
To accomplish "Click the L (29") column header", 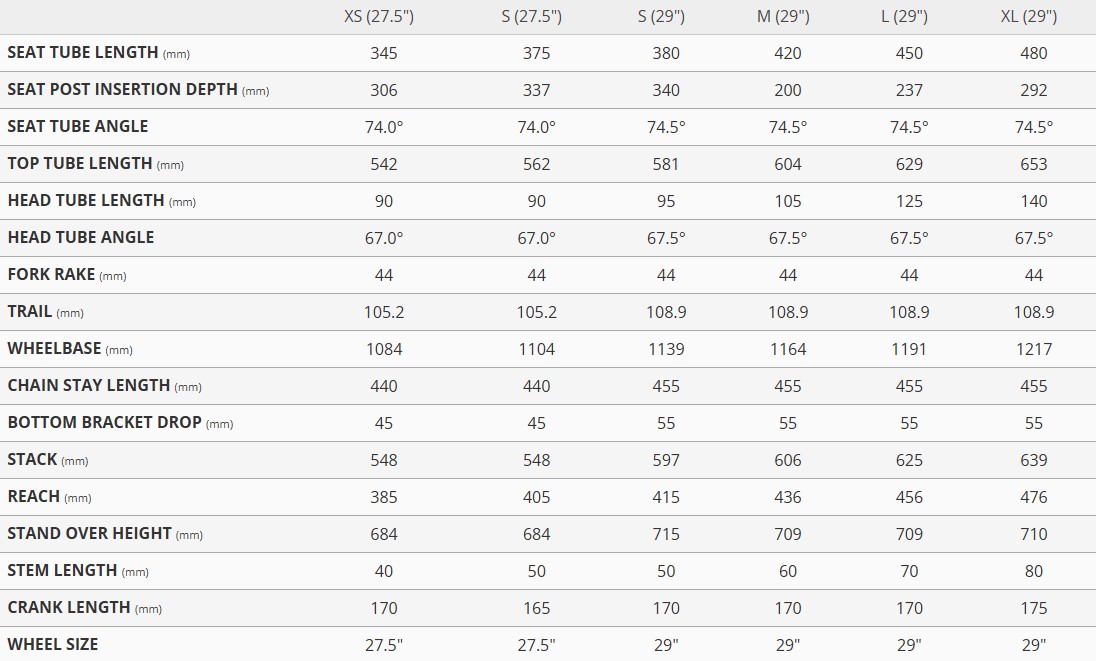I will pos(909,16).
